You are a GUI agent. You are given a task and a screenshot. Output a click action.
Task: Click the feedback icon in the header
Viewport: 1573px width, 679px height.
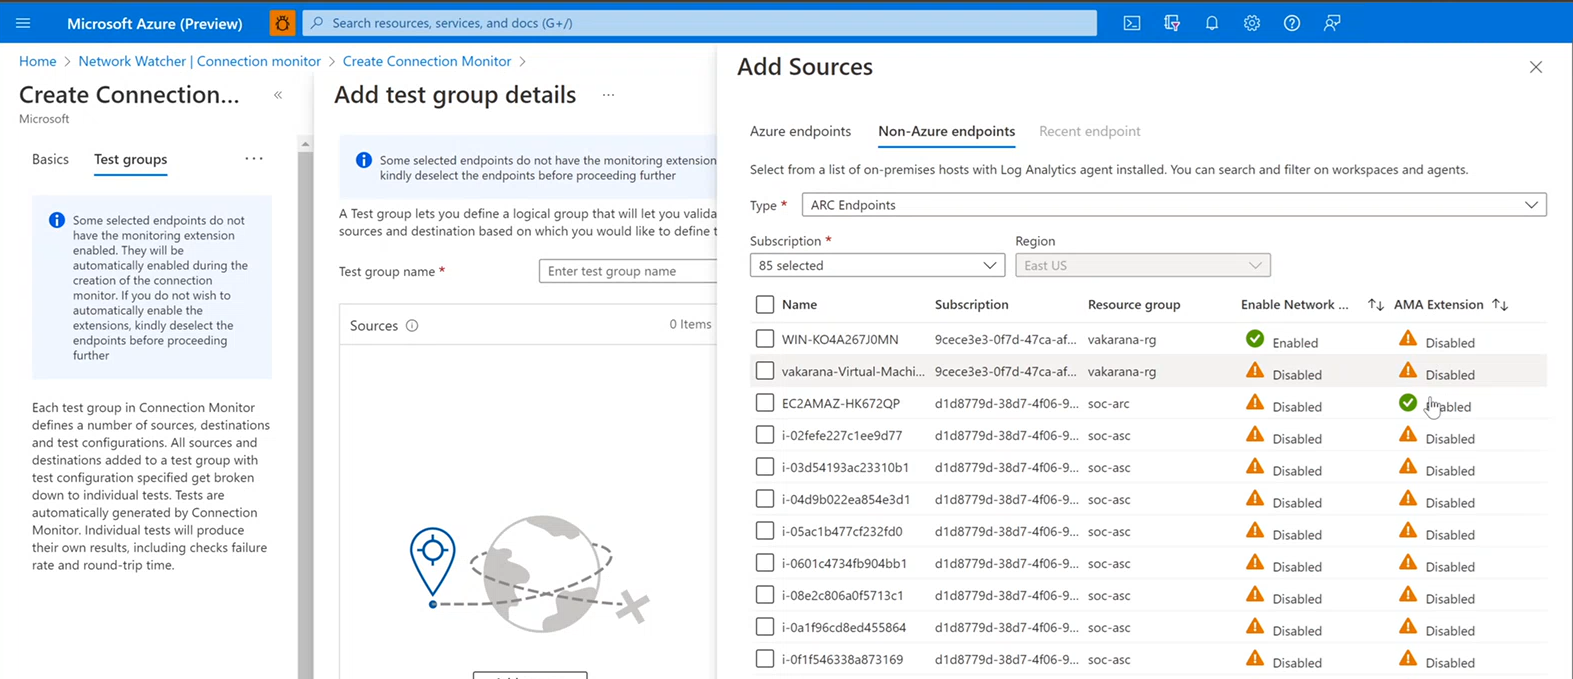coord(1331,23)
